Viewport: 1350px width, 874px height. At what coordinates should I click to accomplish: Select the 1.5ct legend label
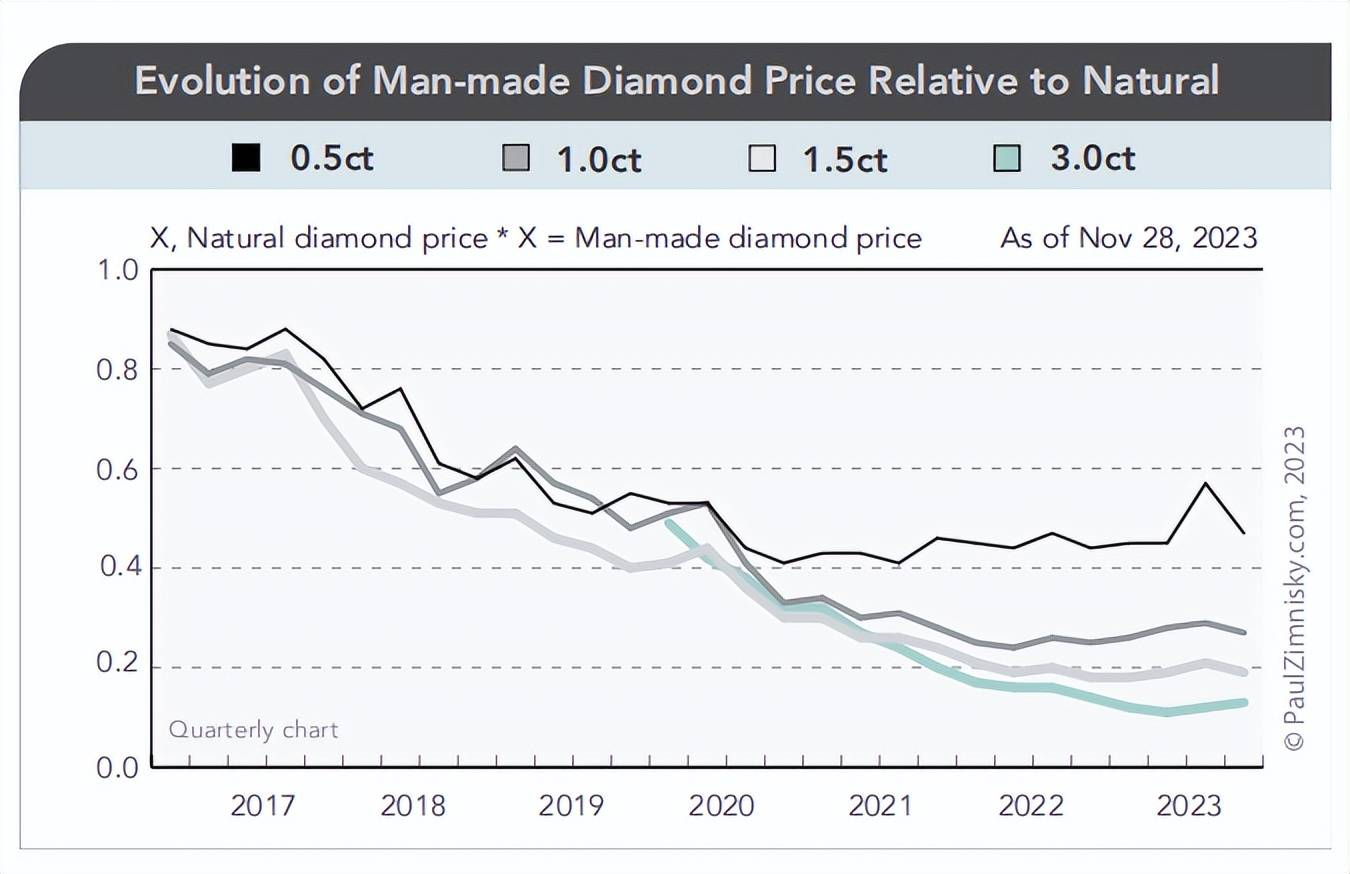pyautogui.click(x=845, y=158)
